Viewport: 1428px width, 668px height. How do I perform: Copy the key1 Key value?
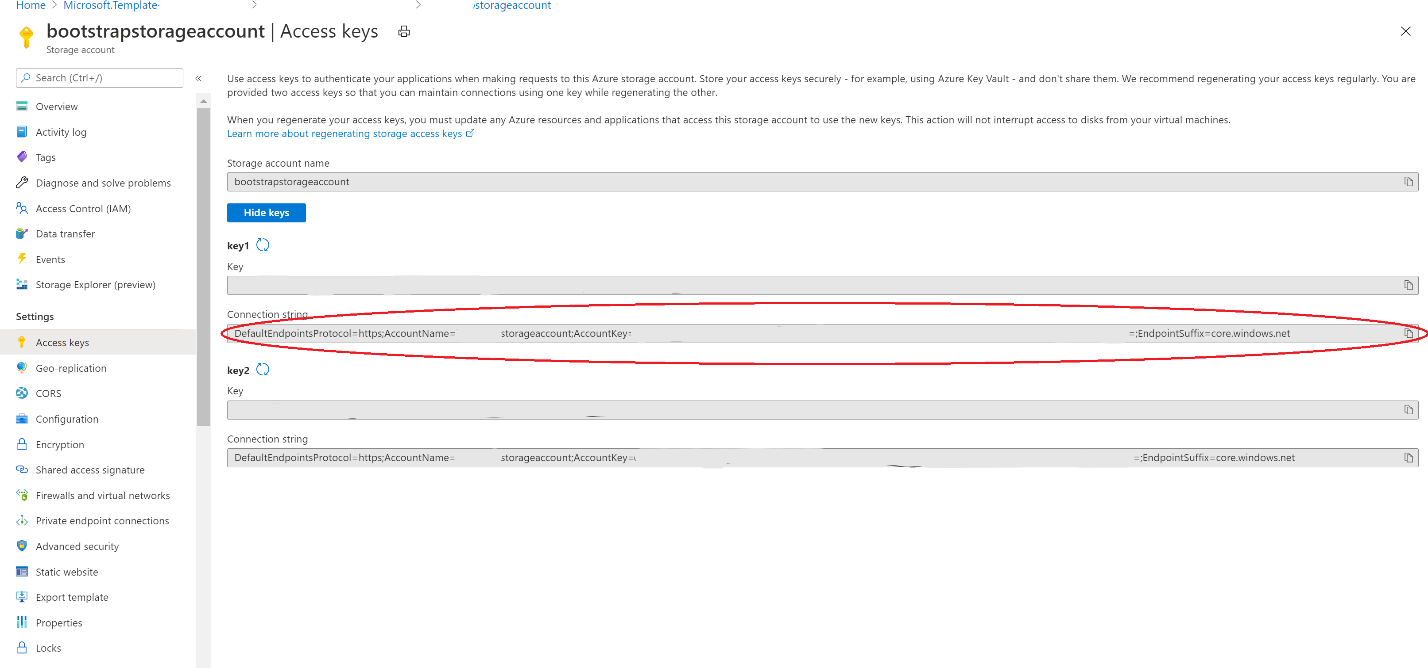click(x=1408, y=285)
